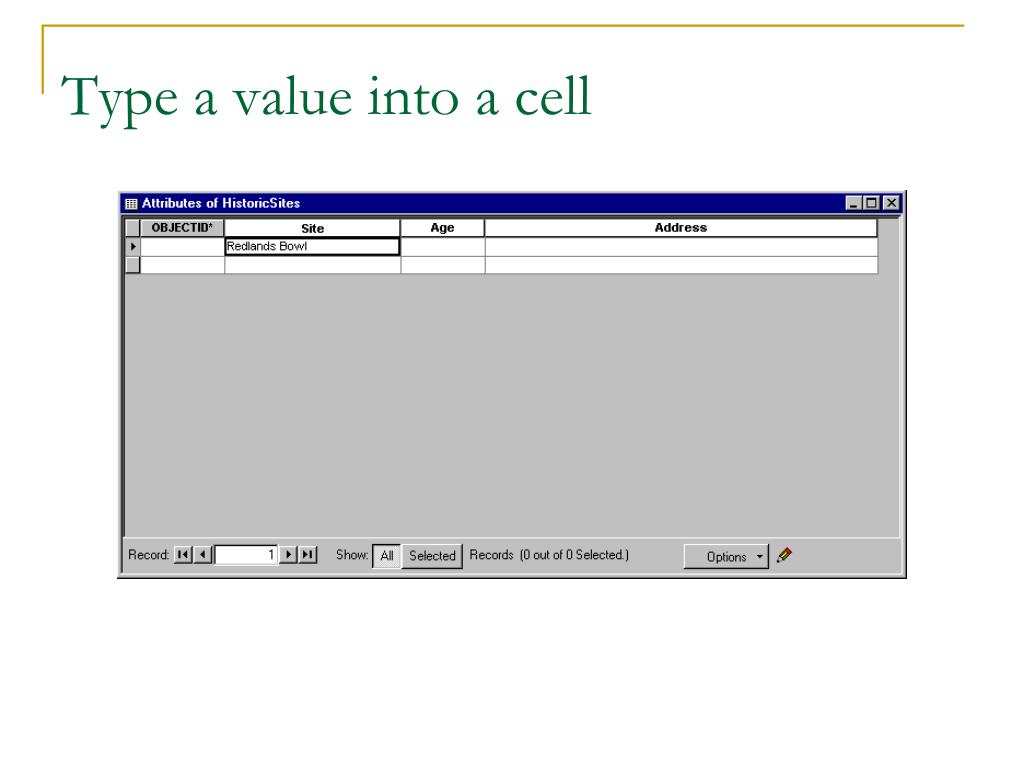Image resolution: width=1024 pixels, height=768 pixels.
Task: Click the OBJECTID* column header
Action: coord(182,227)
